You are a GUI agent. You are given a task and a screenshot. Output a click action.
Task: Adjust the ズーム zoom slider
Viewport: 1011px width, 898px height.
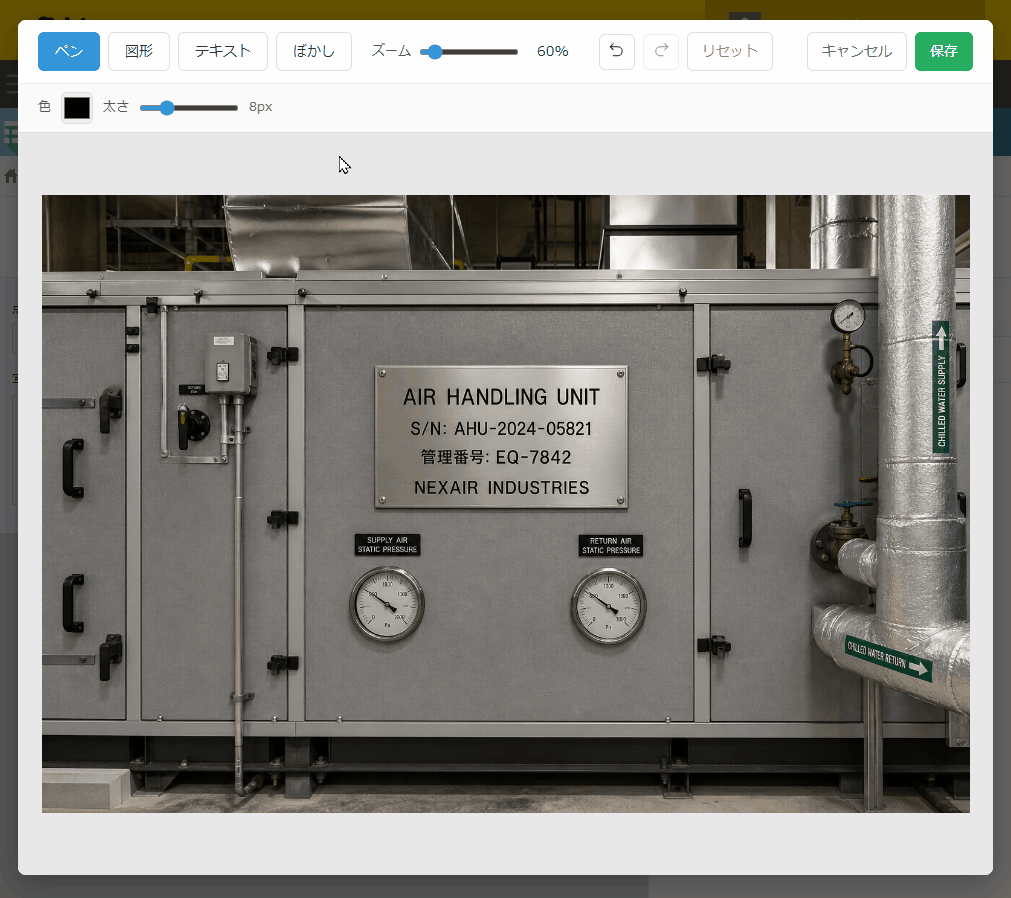[469, 52]
